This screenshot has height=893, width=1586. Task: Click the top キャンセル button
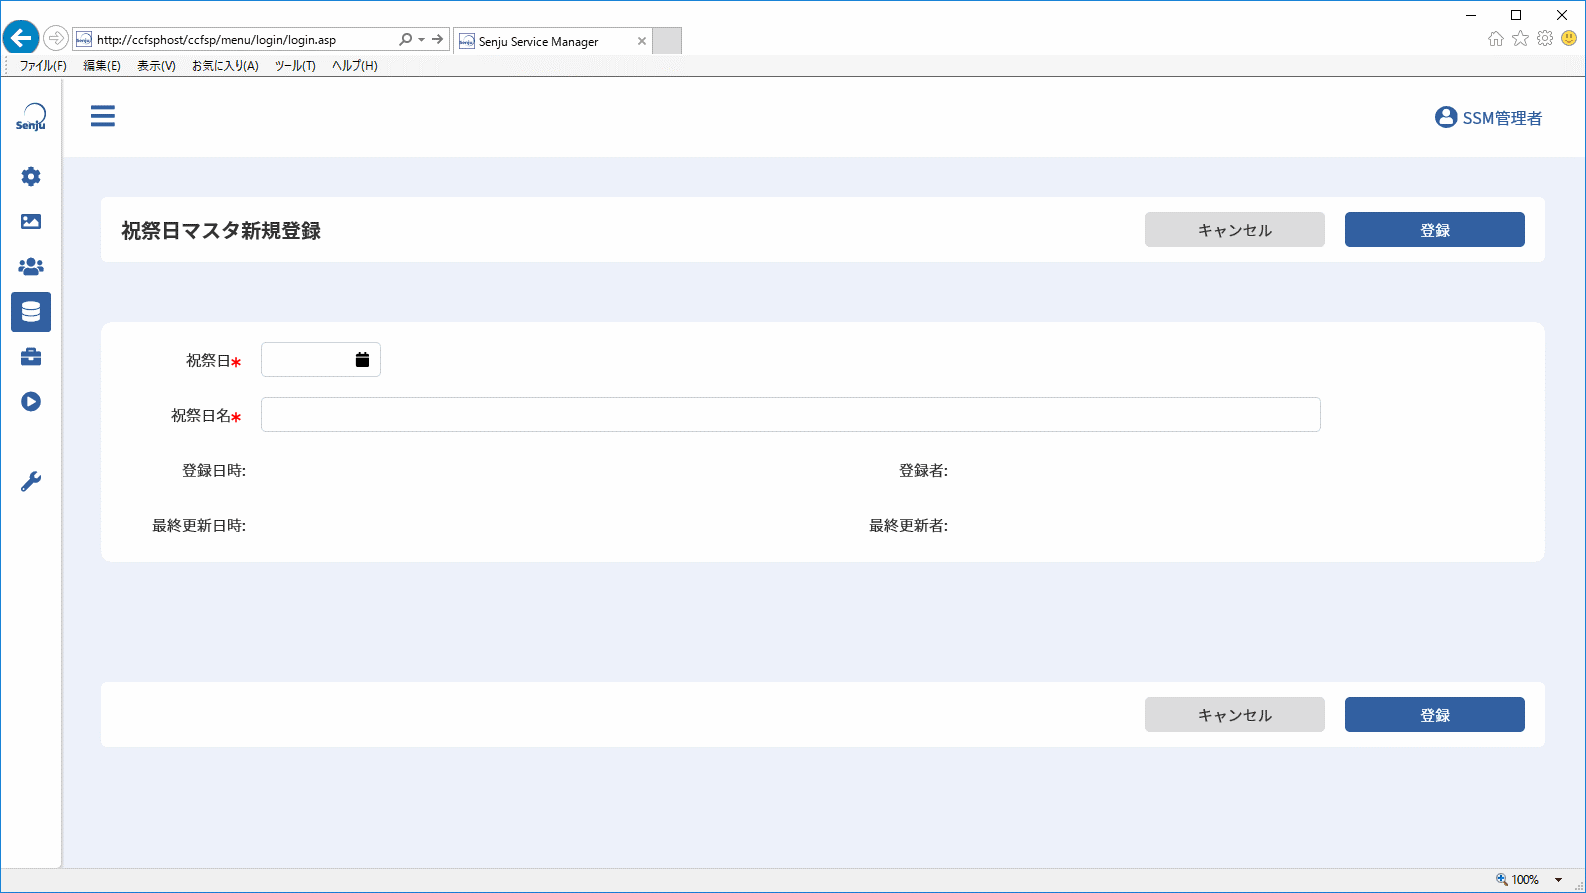(x=1235, y=230)
